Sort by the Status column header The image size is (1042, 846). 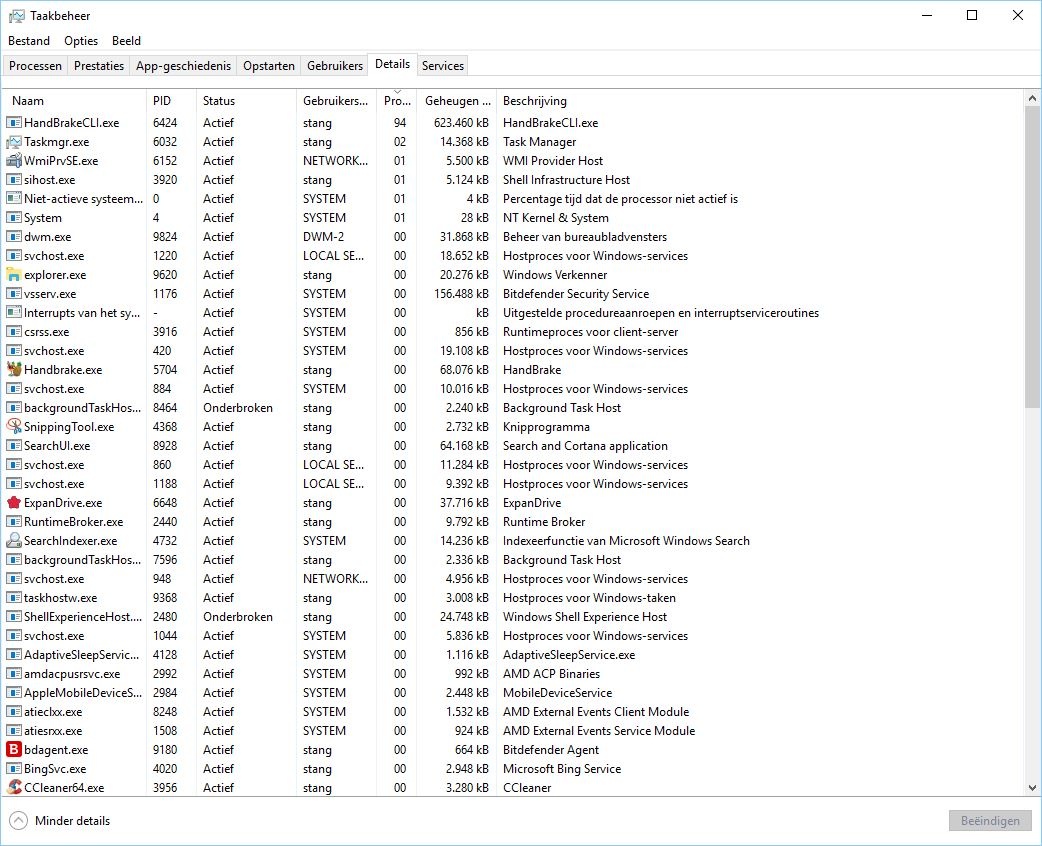pyautogui.click(x=246, y=101)
